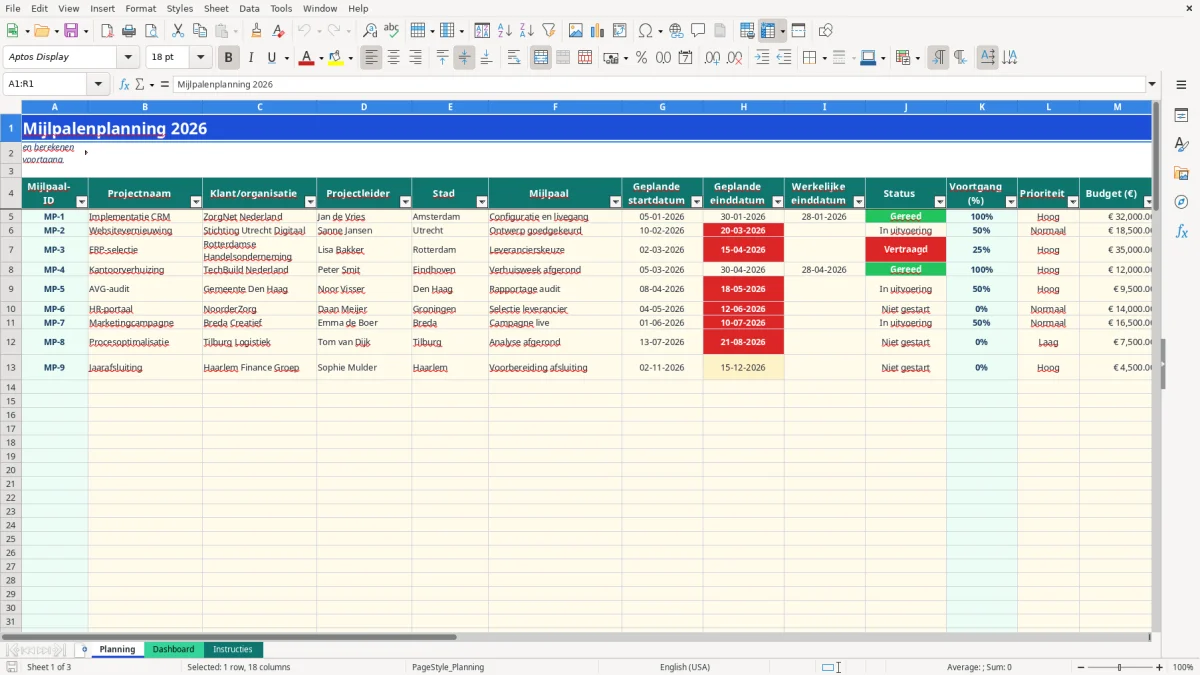1200x675 pixels.
Task: Open the Stad column filter dropdown
Action: pyautogui.click(x=481, y=202)
